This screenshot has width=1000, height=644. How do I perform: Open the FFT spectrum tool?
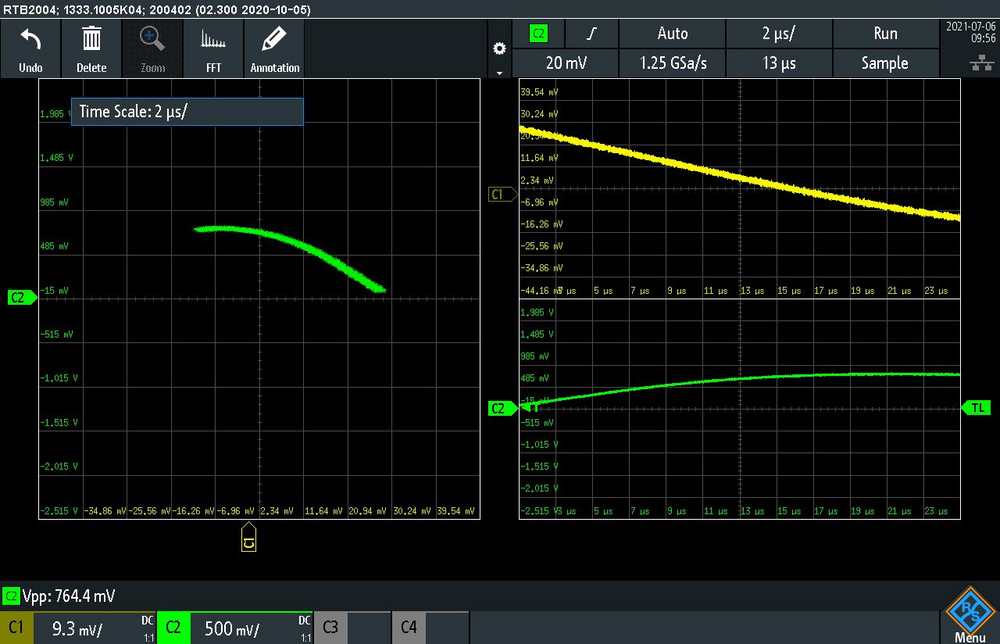(x=214, y=49)
